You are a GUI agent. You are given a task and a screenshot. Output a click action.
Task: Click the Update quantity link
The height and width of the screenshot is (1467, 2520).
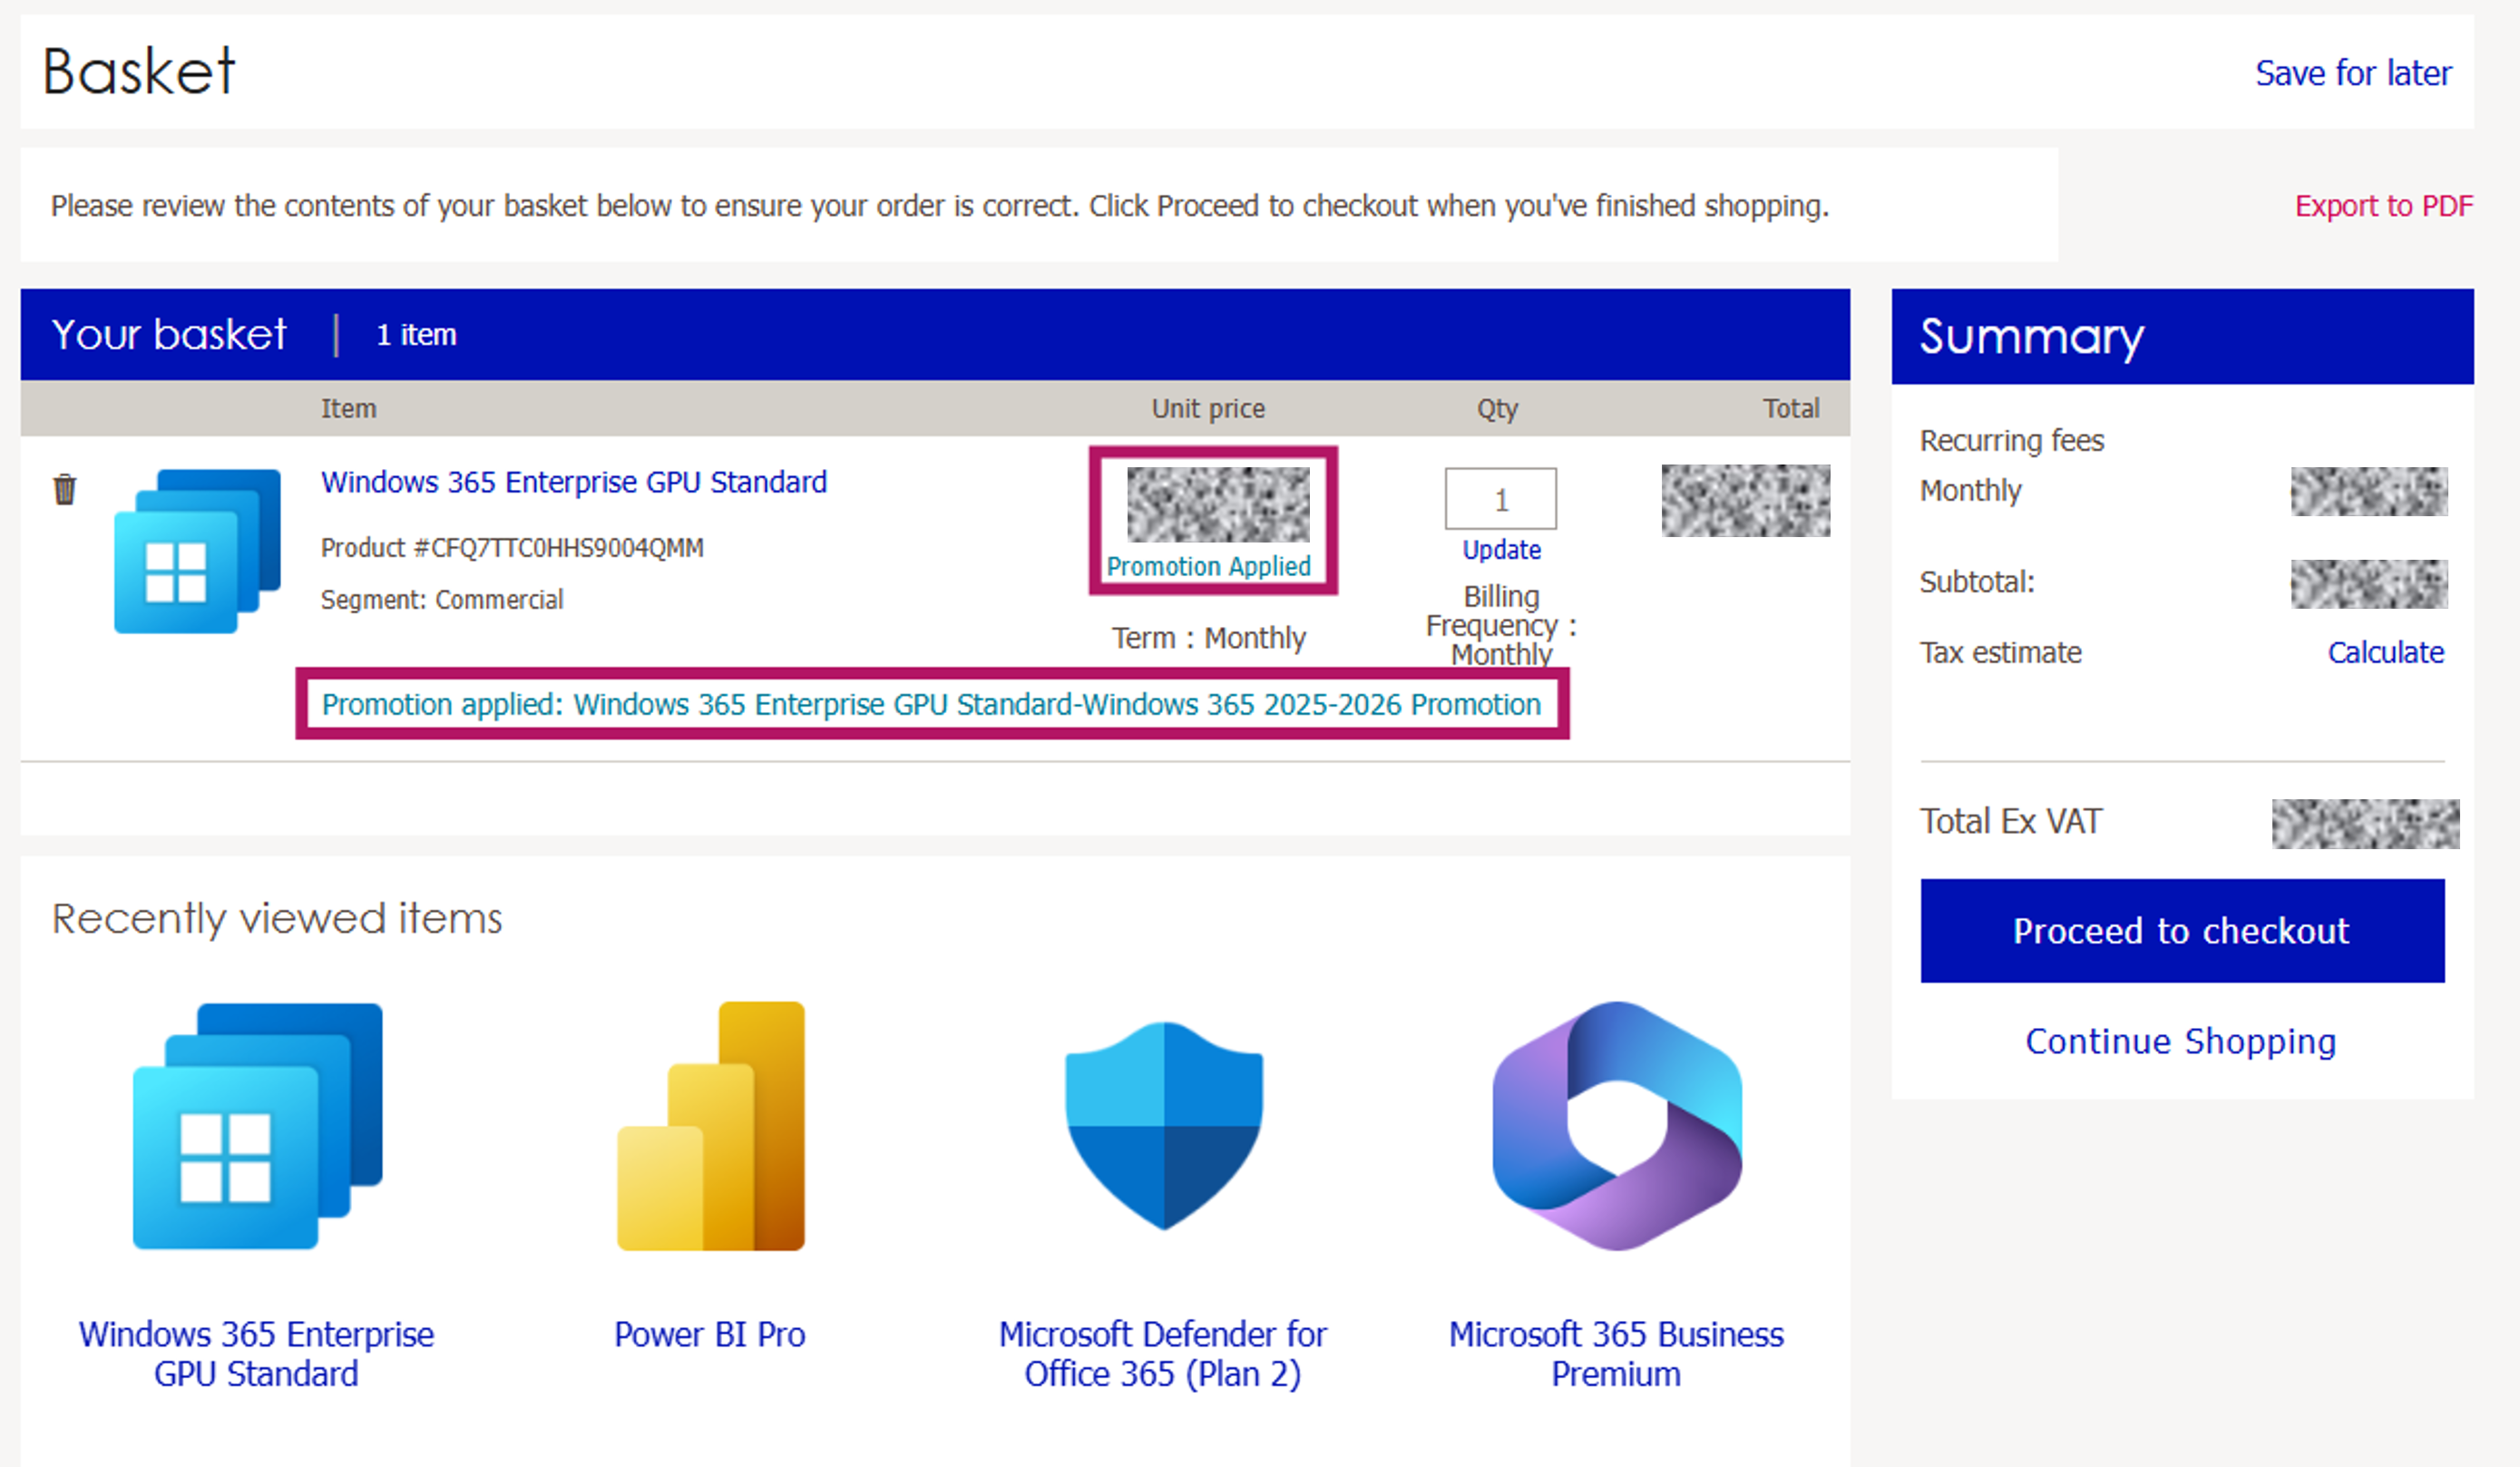[x=1501, y=550]
